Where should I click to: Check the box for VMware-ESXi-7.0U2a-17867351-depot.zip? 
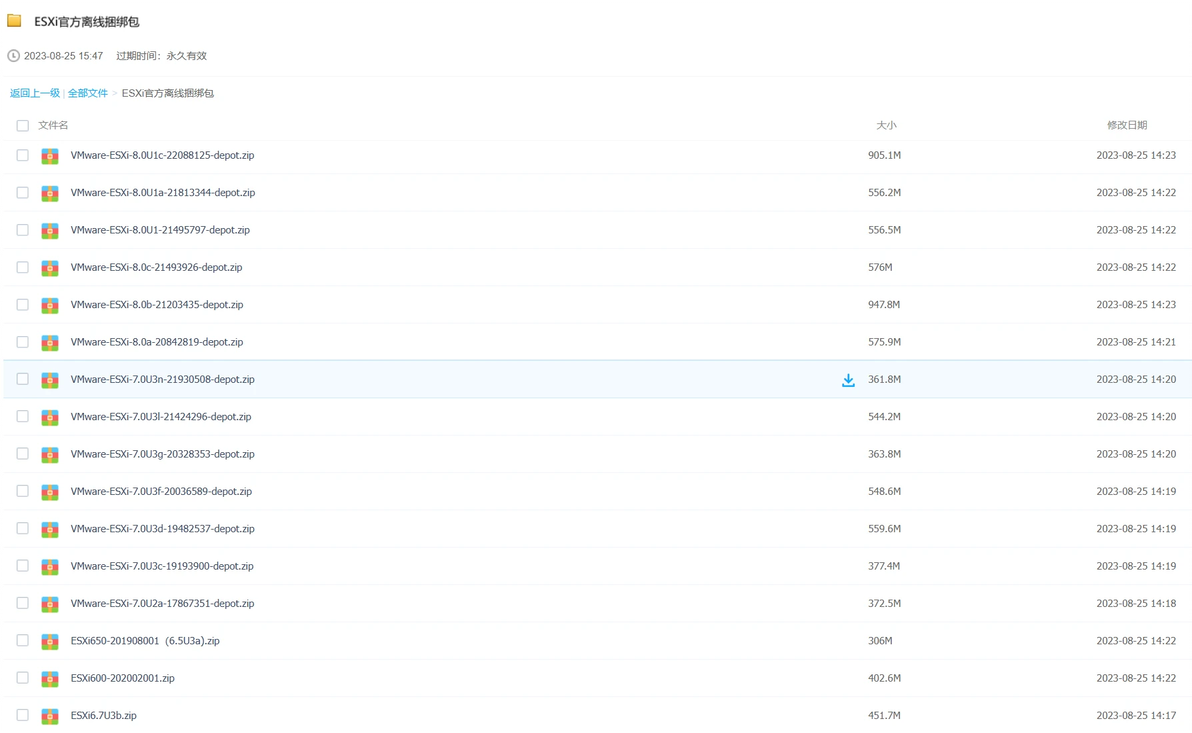click(x=23, y=603)
